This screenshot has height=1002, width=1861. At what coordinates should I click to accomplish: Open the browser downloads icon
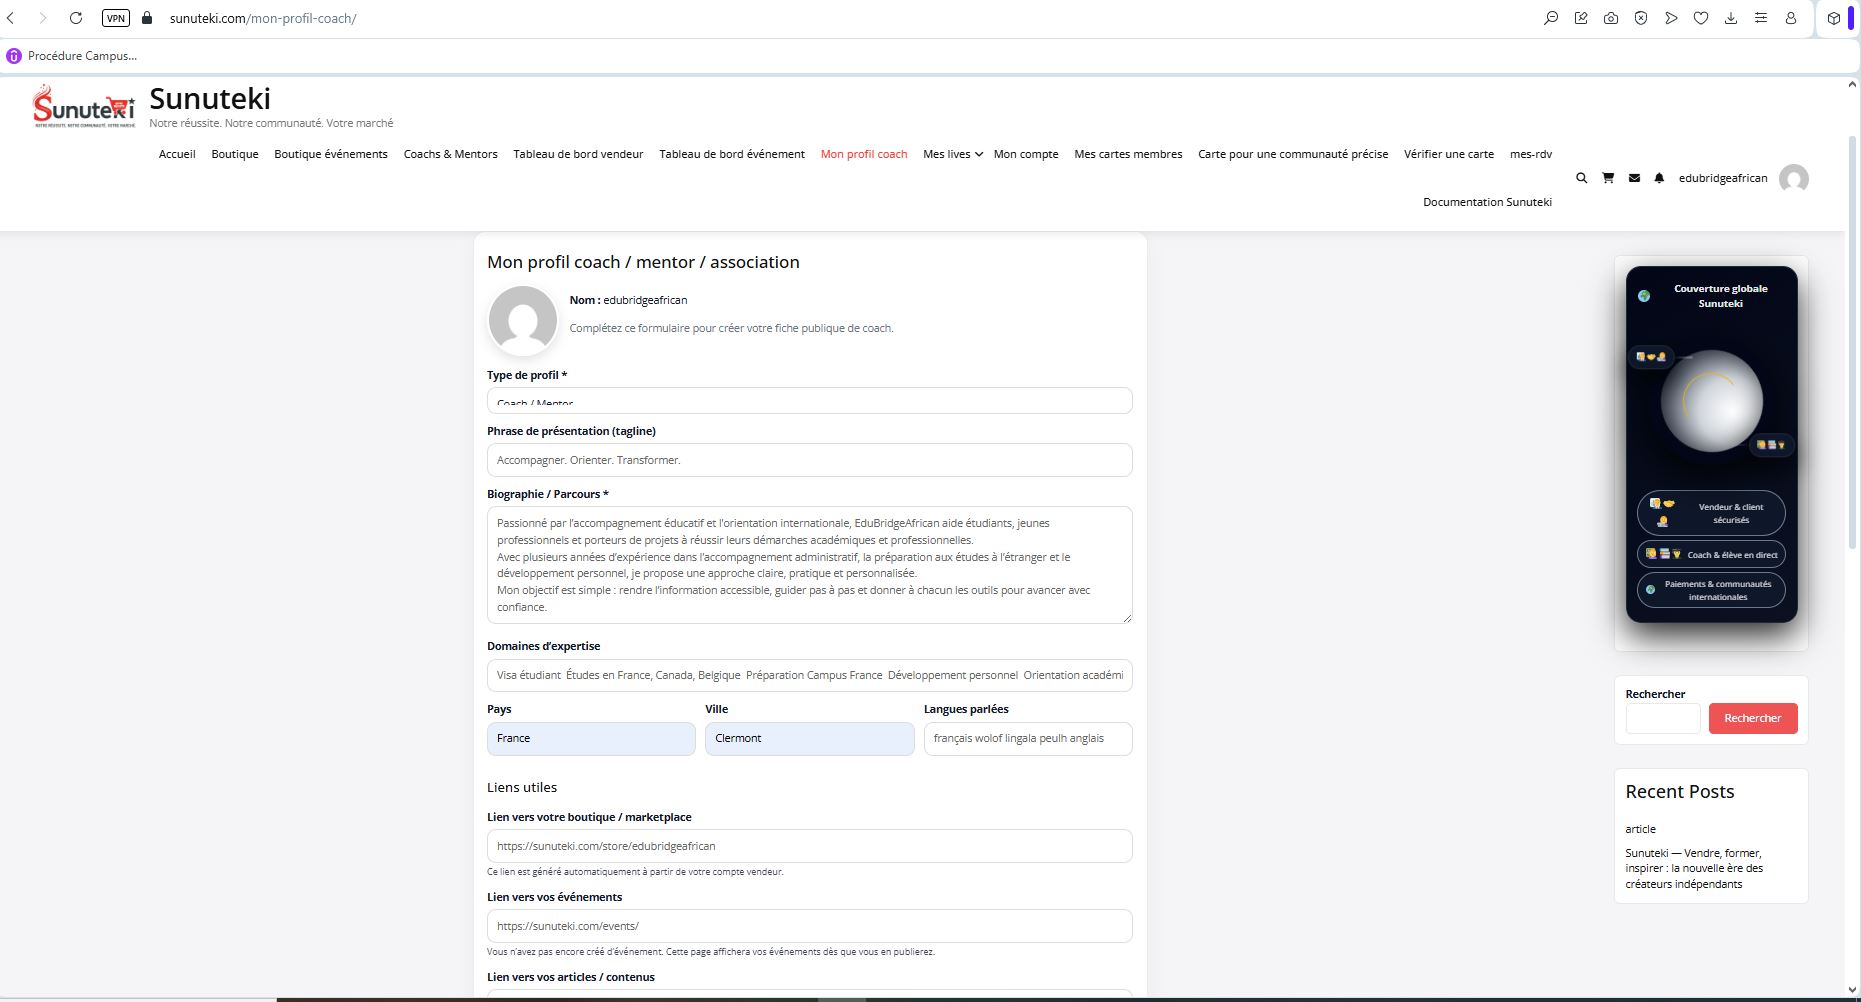click(1731, 18)
